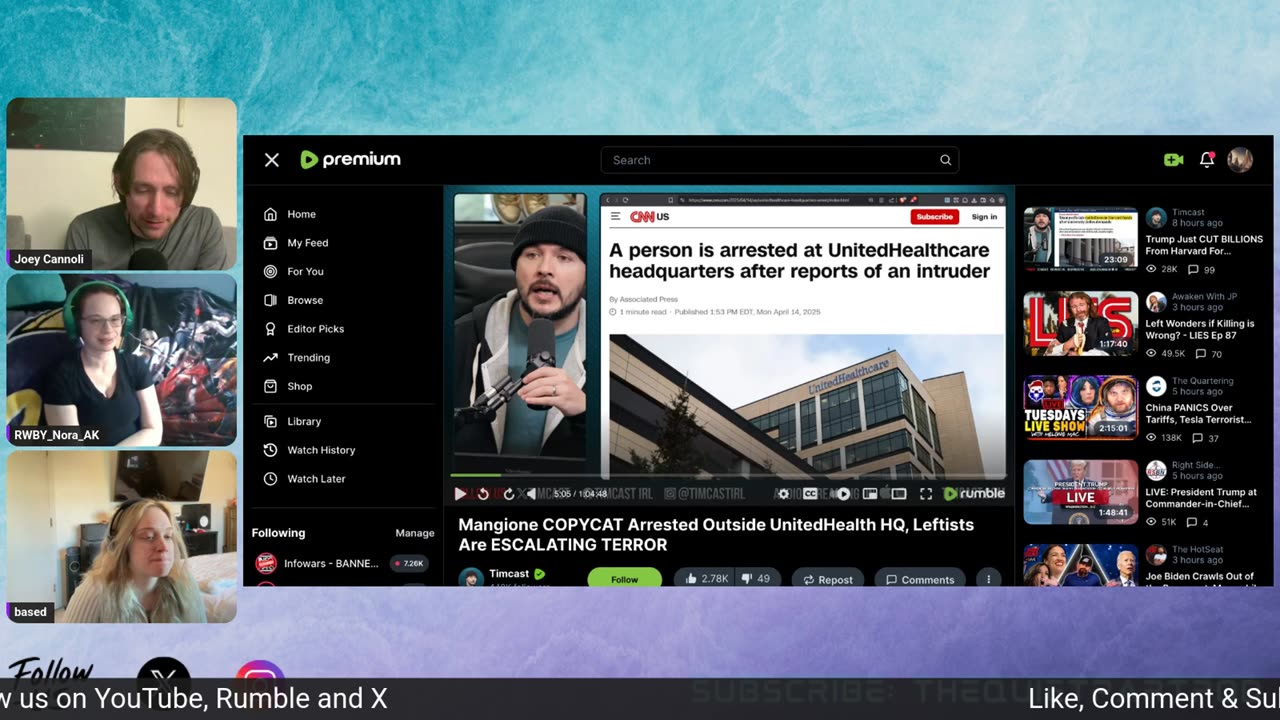This screenshot has width=1280, height=720.
Task: Click the rumble logo in the player bar
Action: pyautogui.click(x=974, y=493)
